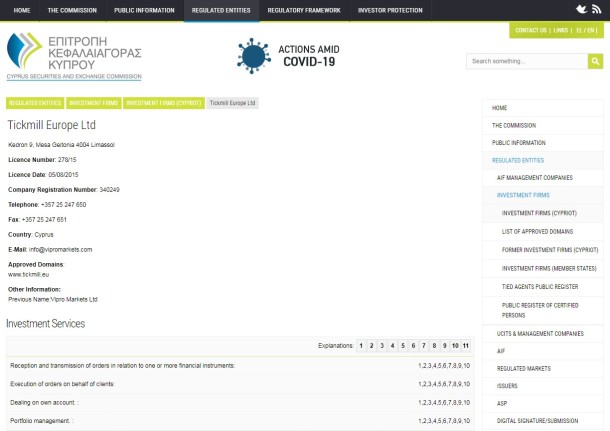
Task: Click explanation number 11
Action: click(x=466, y=345)
